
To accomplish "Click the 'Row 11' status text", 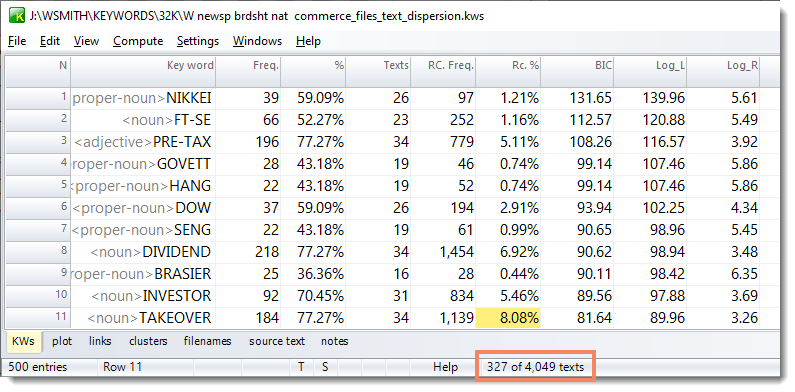I will tap(122, 367).
